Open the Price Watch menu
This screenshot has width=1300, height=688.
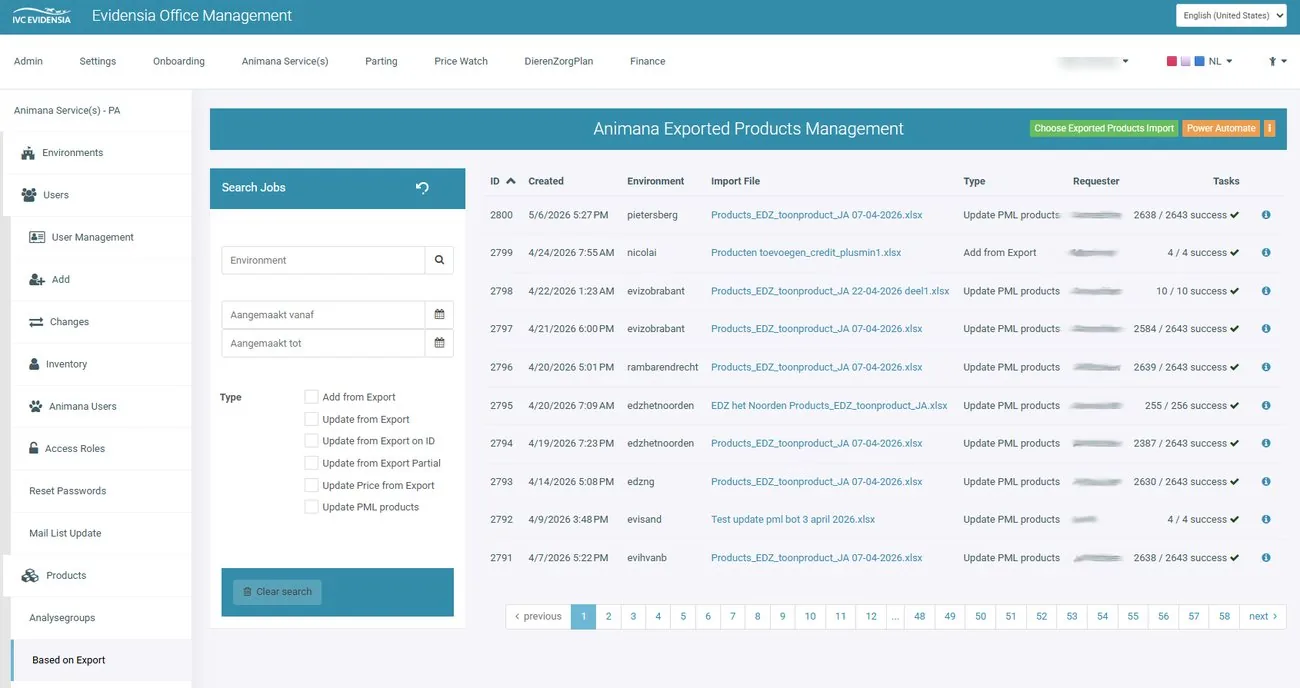(461, 61)
